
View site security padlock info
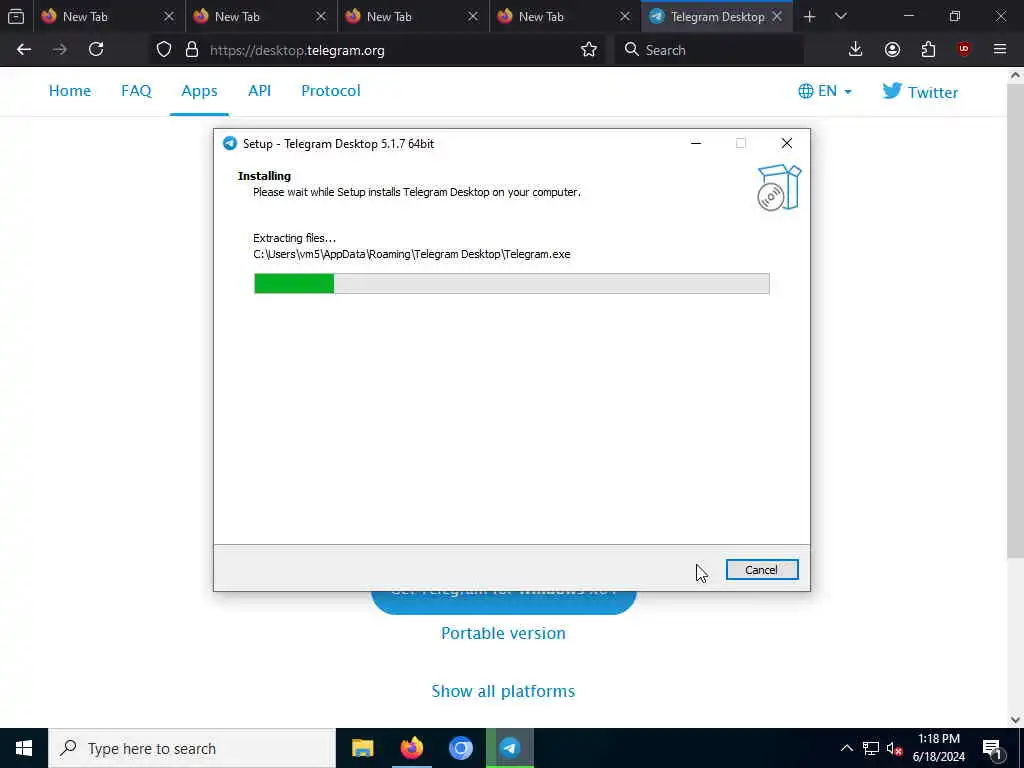pyautogui.click(x=191, y=50)
